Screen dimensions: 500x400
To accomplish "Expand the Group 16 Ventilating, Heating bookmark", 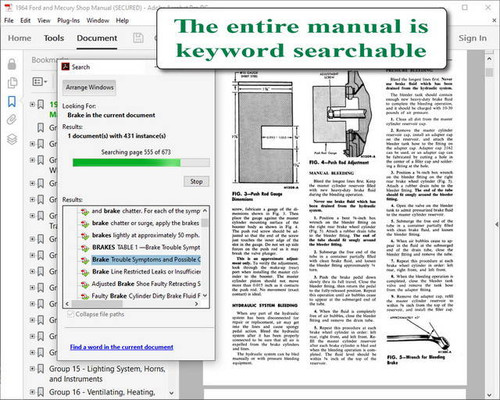I will coord(32,392).
